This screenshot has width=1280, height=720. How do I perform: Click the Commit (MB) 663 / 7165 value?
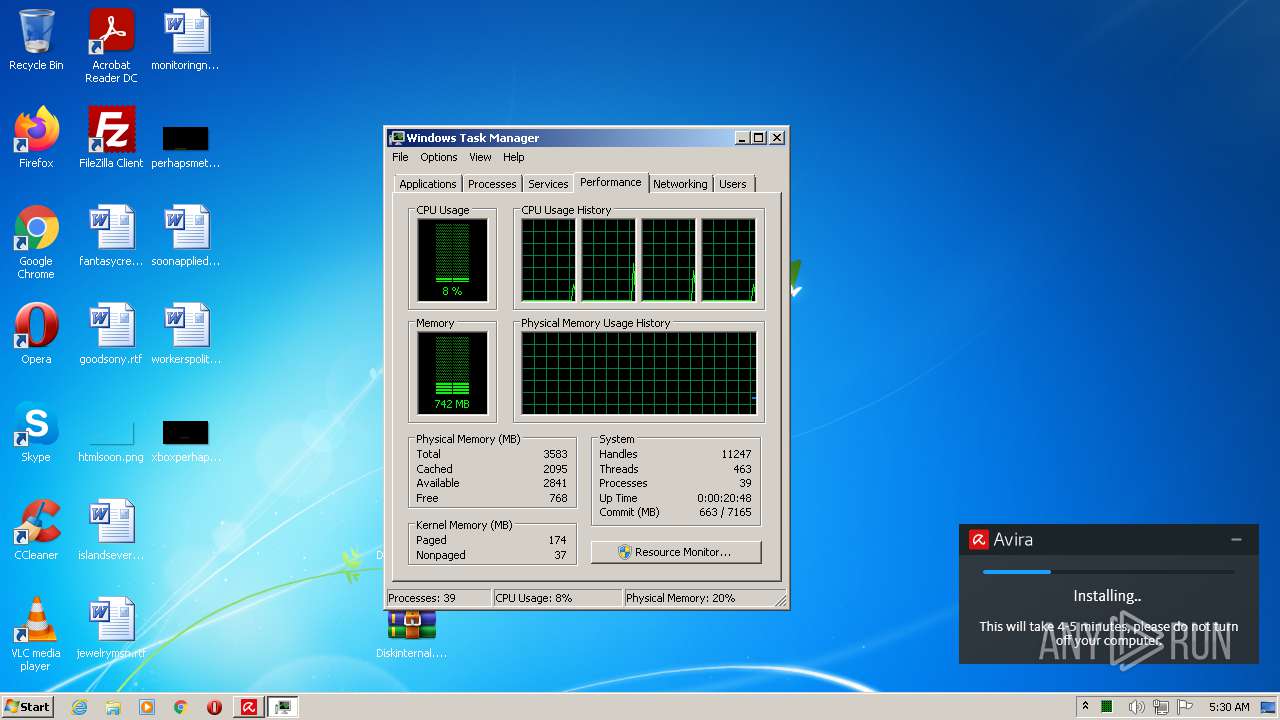click(725, 512)
